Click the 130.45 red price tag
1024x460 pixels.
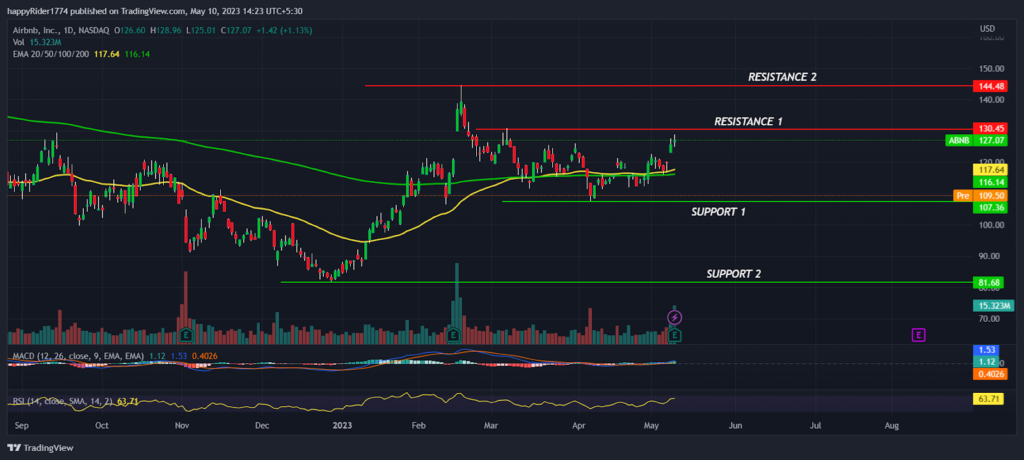coord(989,129)
